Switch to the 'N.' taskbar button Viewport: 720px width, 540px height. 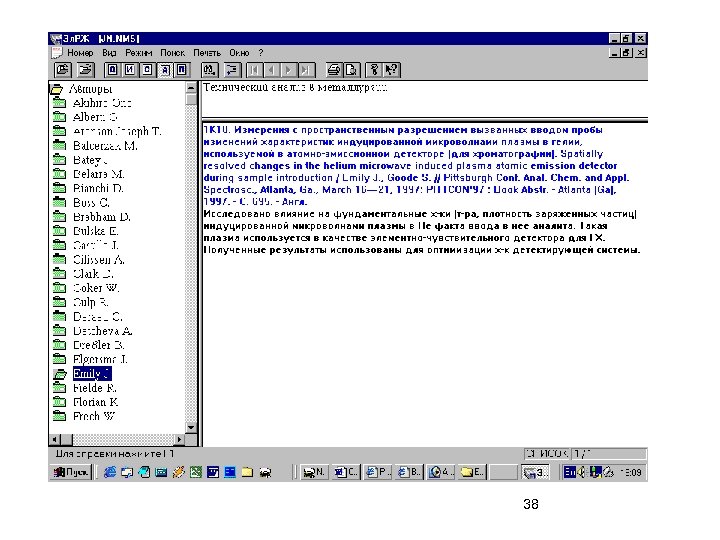pyautogui.click(x=315, y=472)
